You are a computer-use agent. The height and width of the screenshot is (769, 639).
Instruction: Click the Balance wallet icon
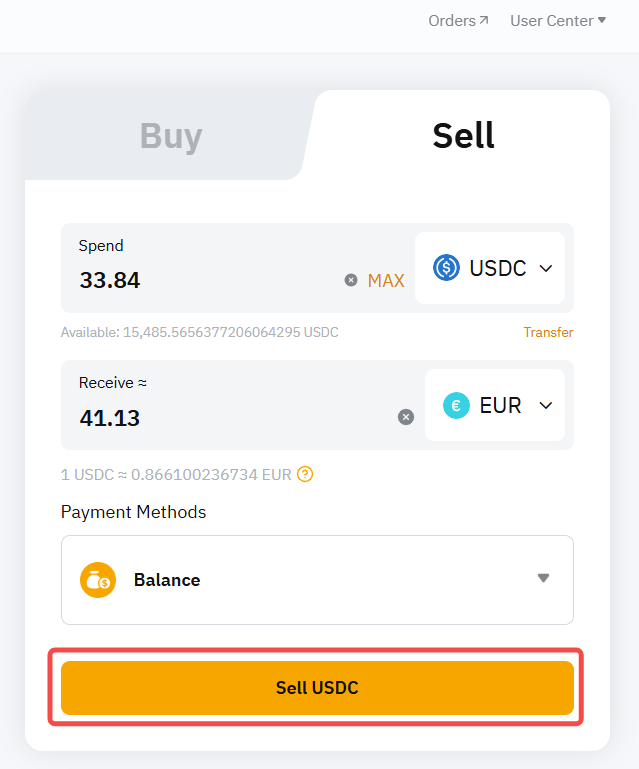98,580
